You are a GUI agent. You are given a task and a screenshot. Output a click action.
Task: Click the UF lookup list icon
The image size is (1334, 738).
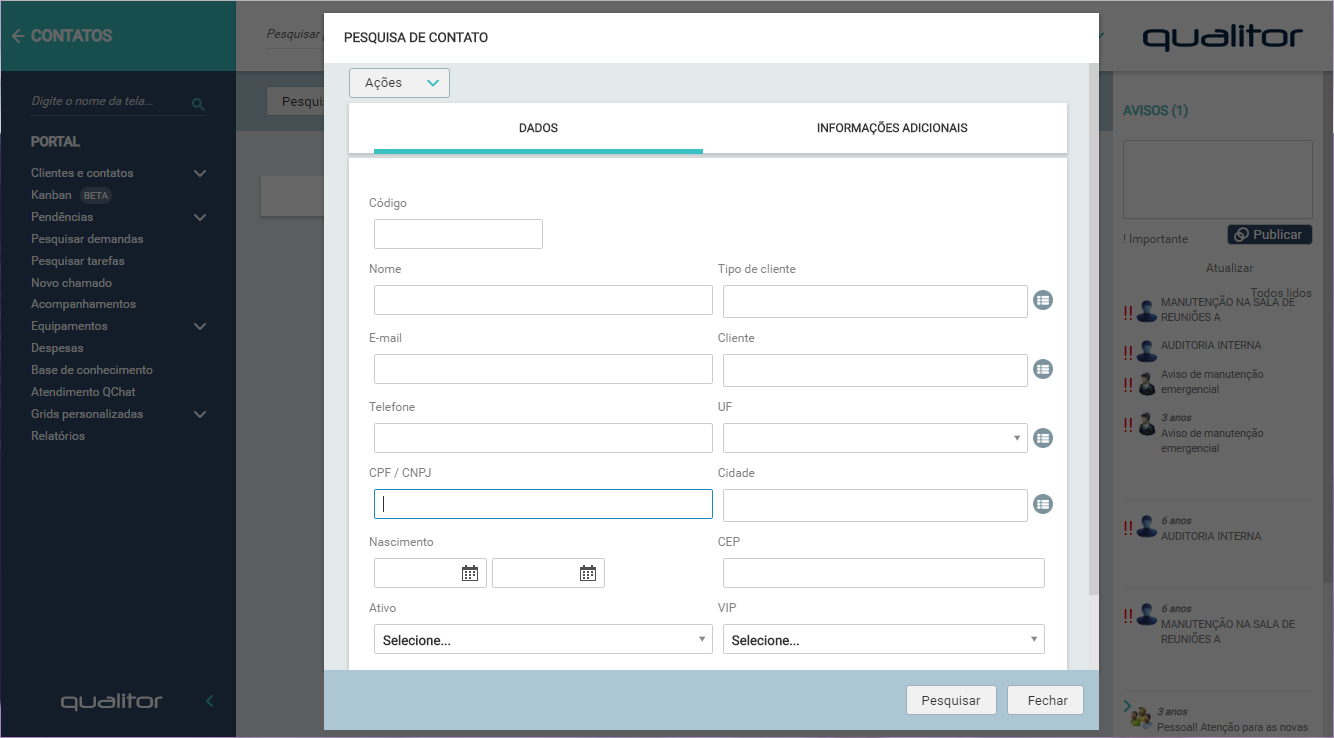1043,438
